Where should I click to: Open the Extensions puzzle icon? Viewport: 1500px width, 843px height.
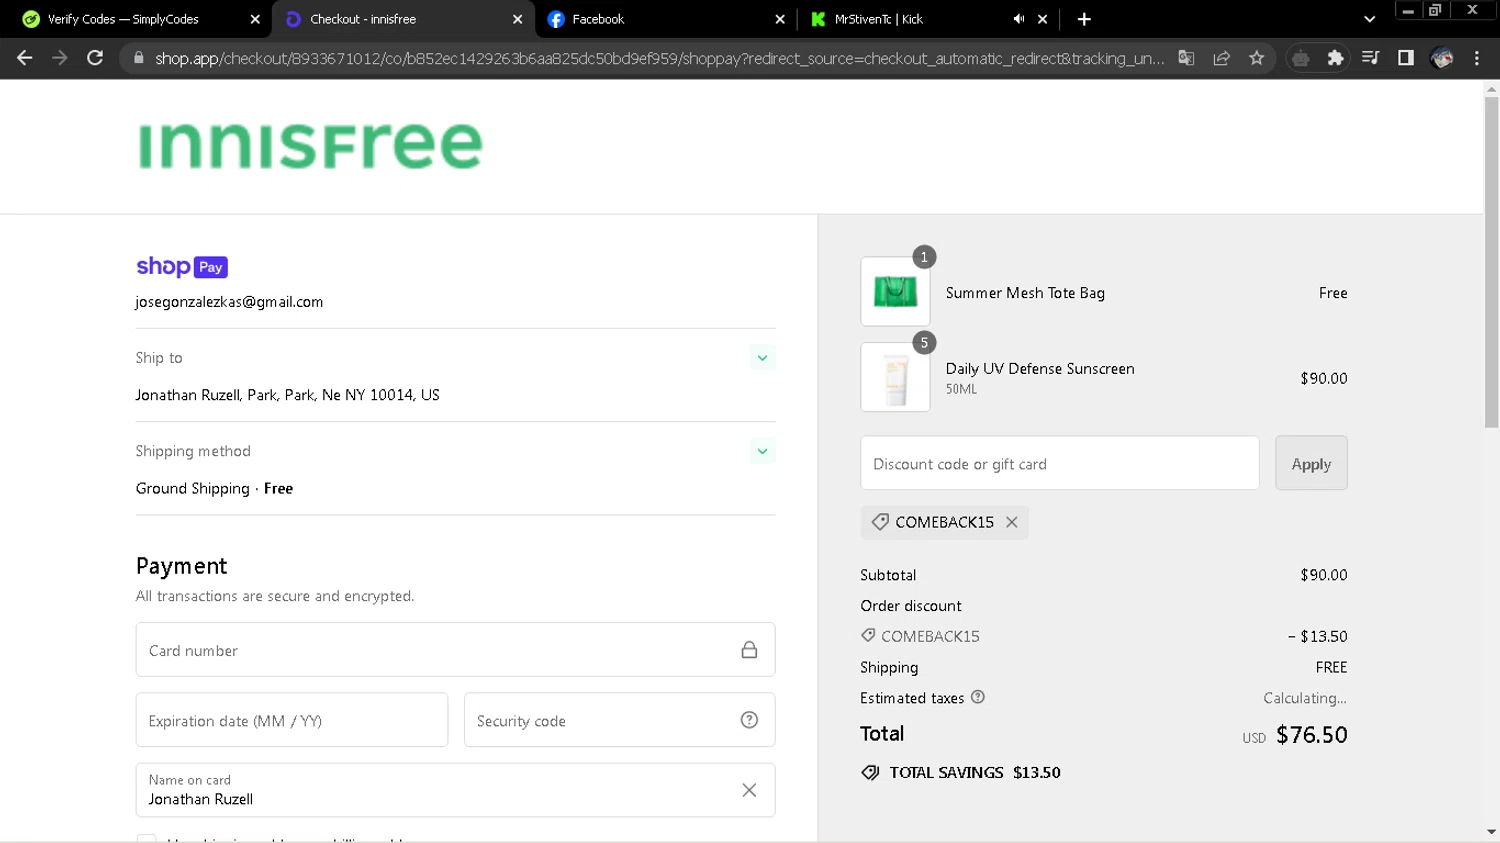(1335, 58)
